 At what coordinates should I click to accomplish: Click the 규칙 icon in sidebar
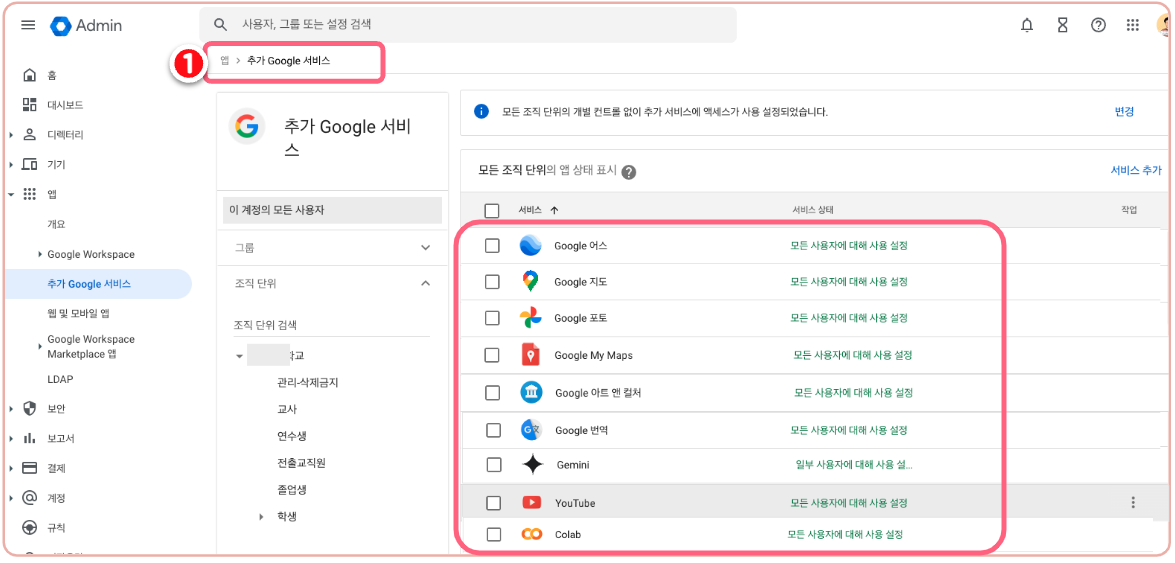click(29, 527)
